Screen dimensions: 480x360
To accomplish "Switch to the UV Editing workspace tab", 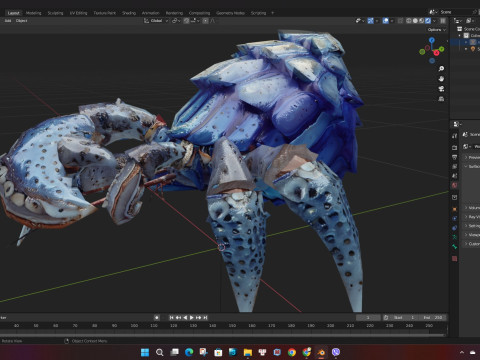I will click(78, 13).
